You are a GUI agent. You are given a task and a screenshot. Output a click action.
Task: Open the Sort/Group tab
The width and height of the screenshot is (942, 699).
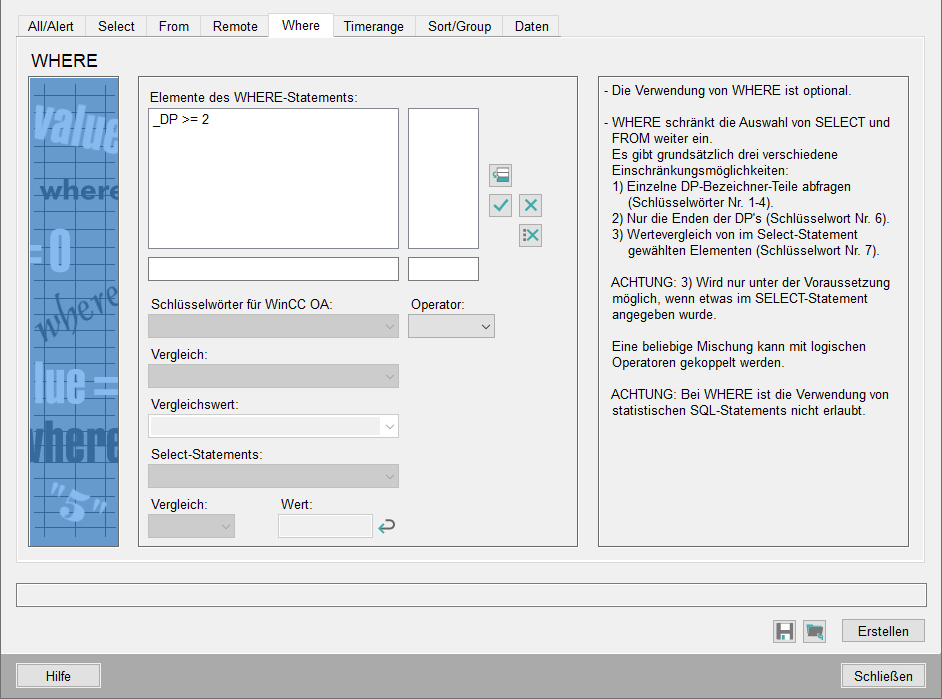(459, 26)
